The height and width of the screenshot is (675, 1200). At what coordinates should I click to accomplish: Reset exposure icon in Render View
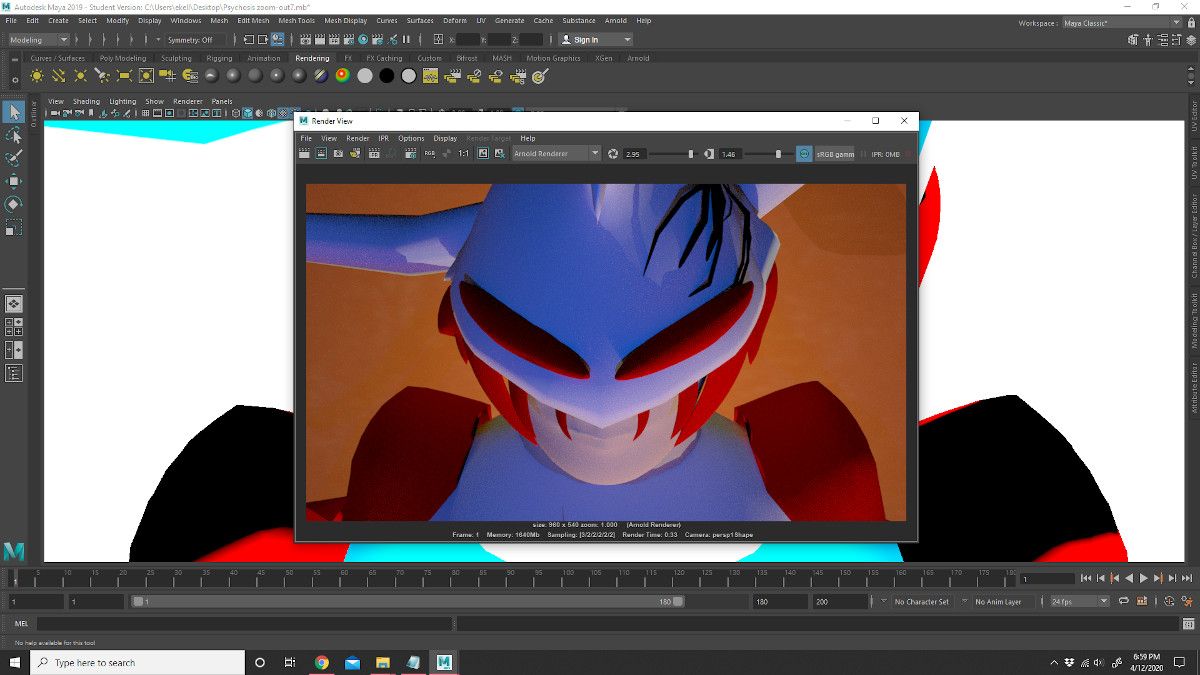pos(613,154)
